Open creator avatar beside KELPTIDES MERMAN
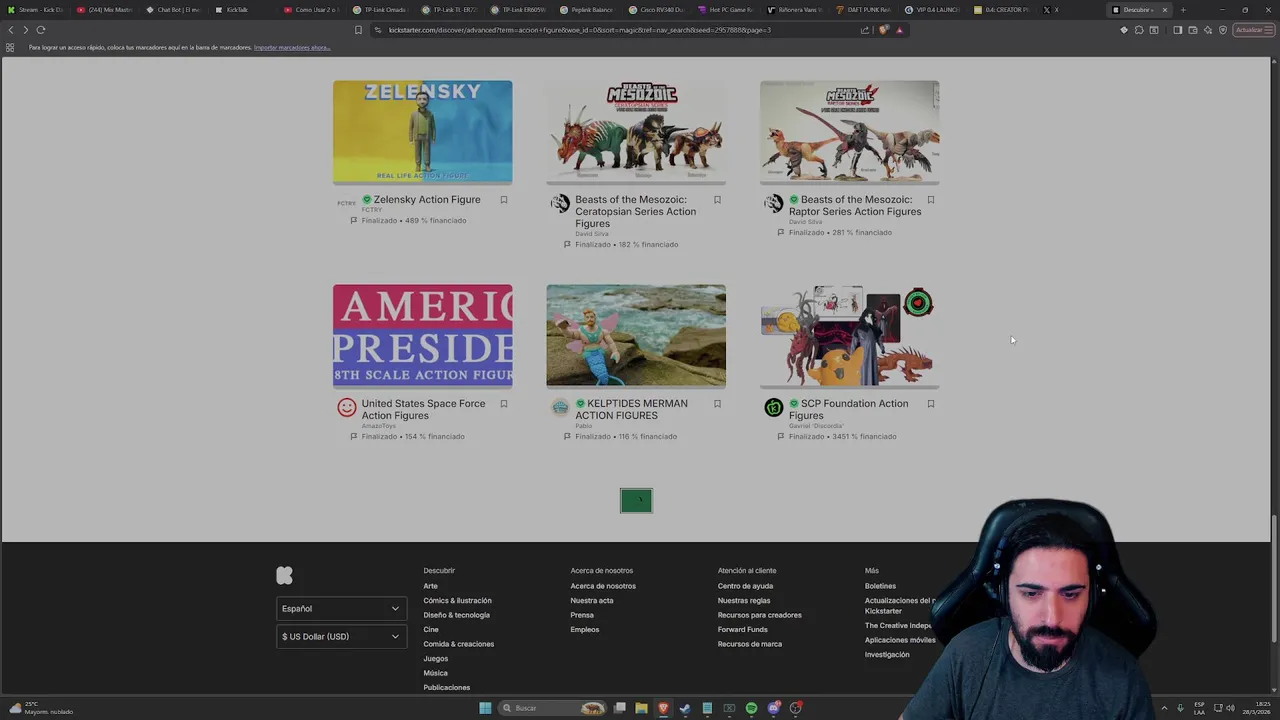The width and height of the screenshot is (1280, 720). coord(560,407)
